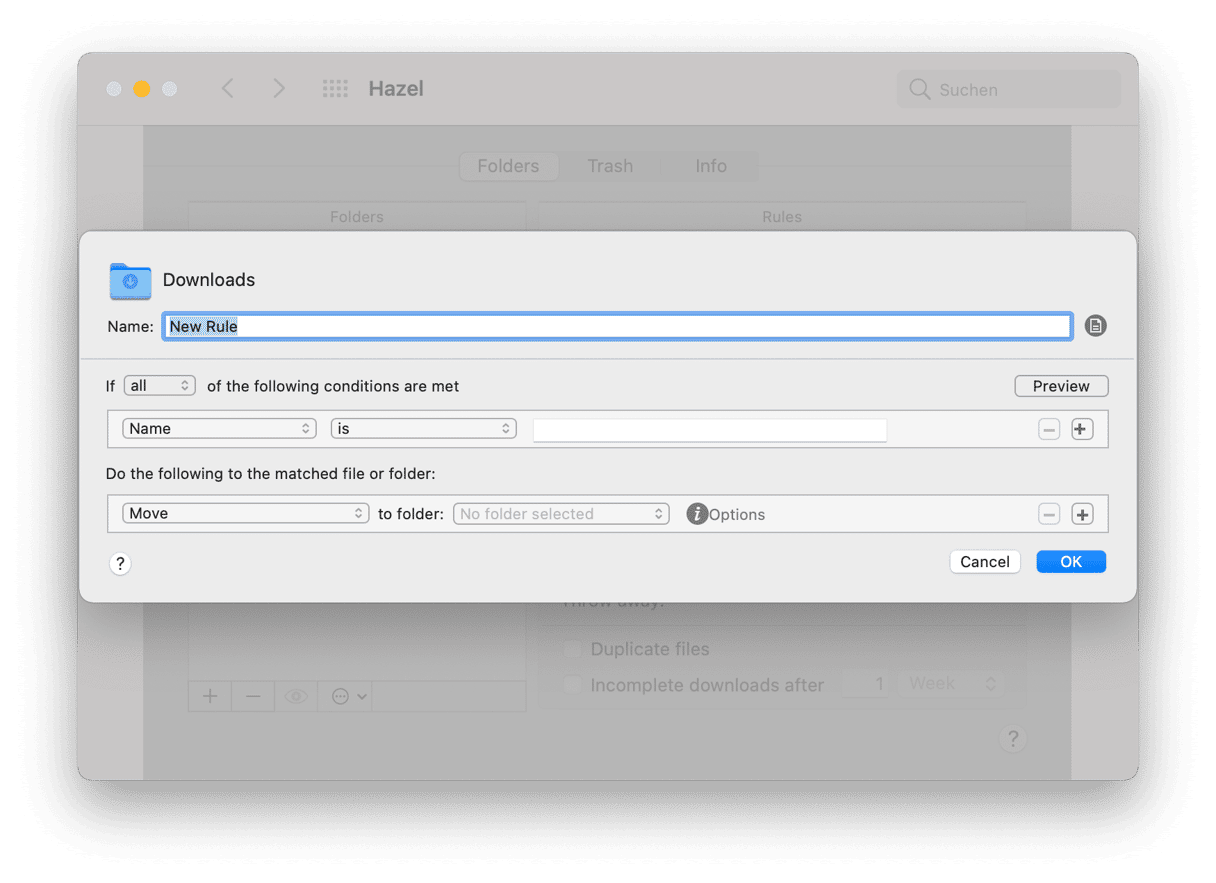Click the condition value text field
Screen dimensions: 1216x883
(x=710, y=430)
